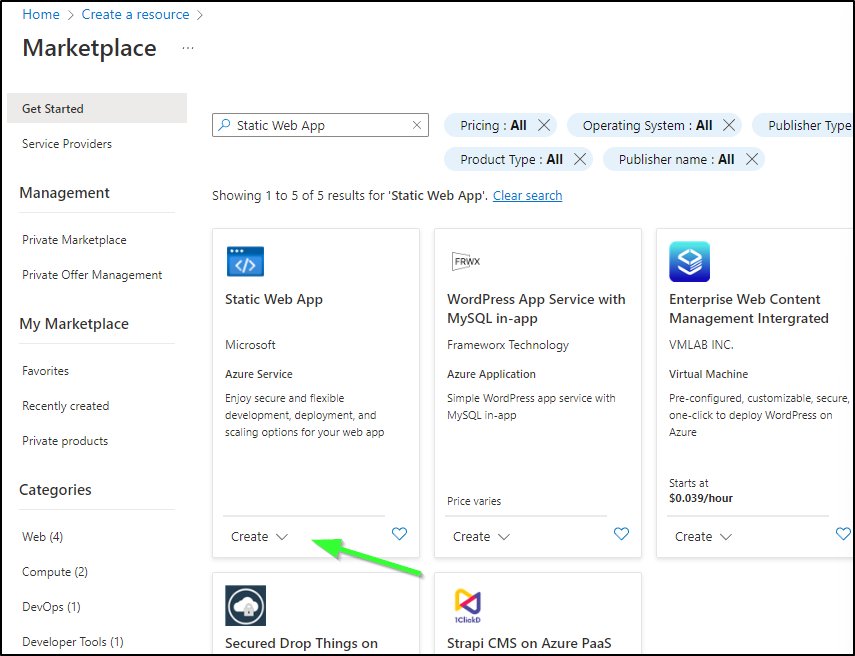The height and width of the screenshot is (656, 855).
Task: Favorite the WordPress App Service with heart icon
Action: pos(621,534)
